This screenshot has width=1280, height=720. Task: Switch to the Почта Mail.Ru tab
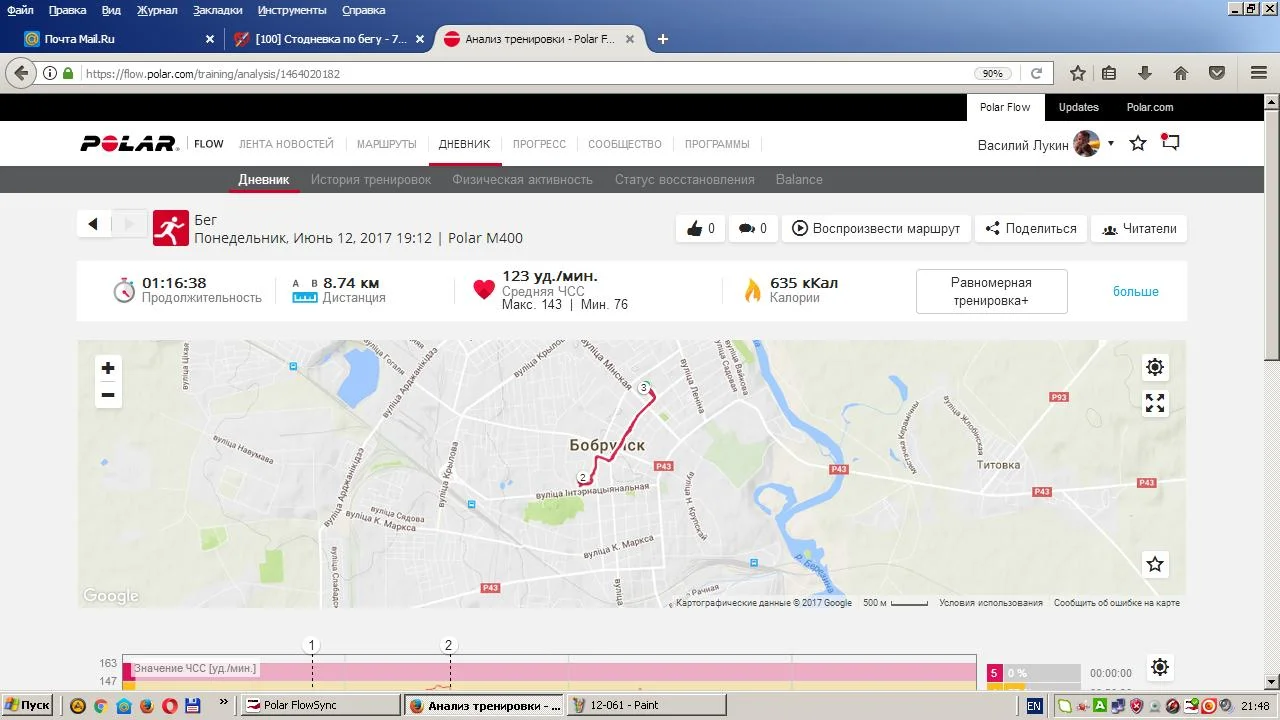click(x=118, y=39)
